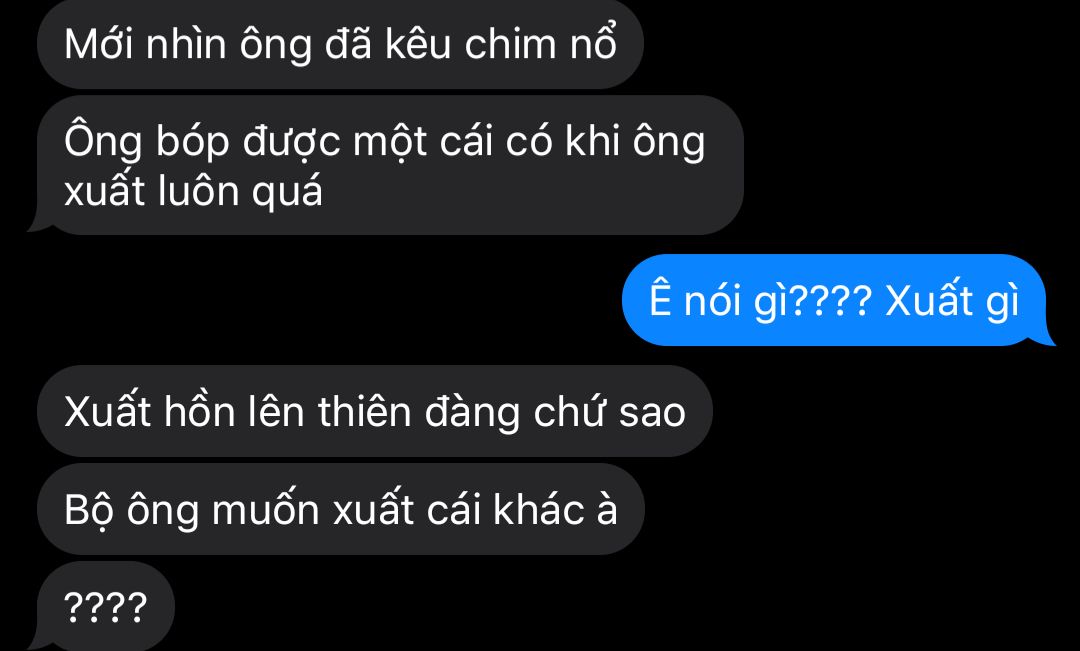
Task: Select the gray '????' message bubble
Action: coord(106,606)
